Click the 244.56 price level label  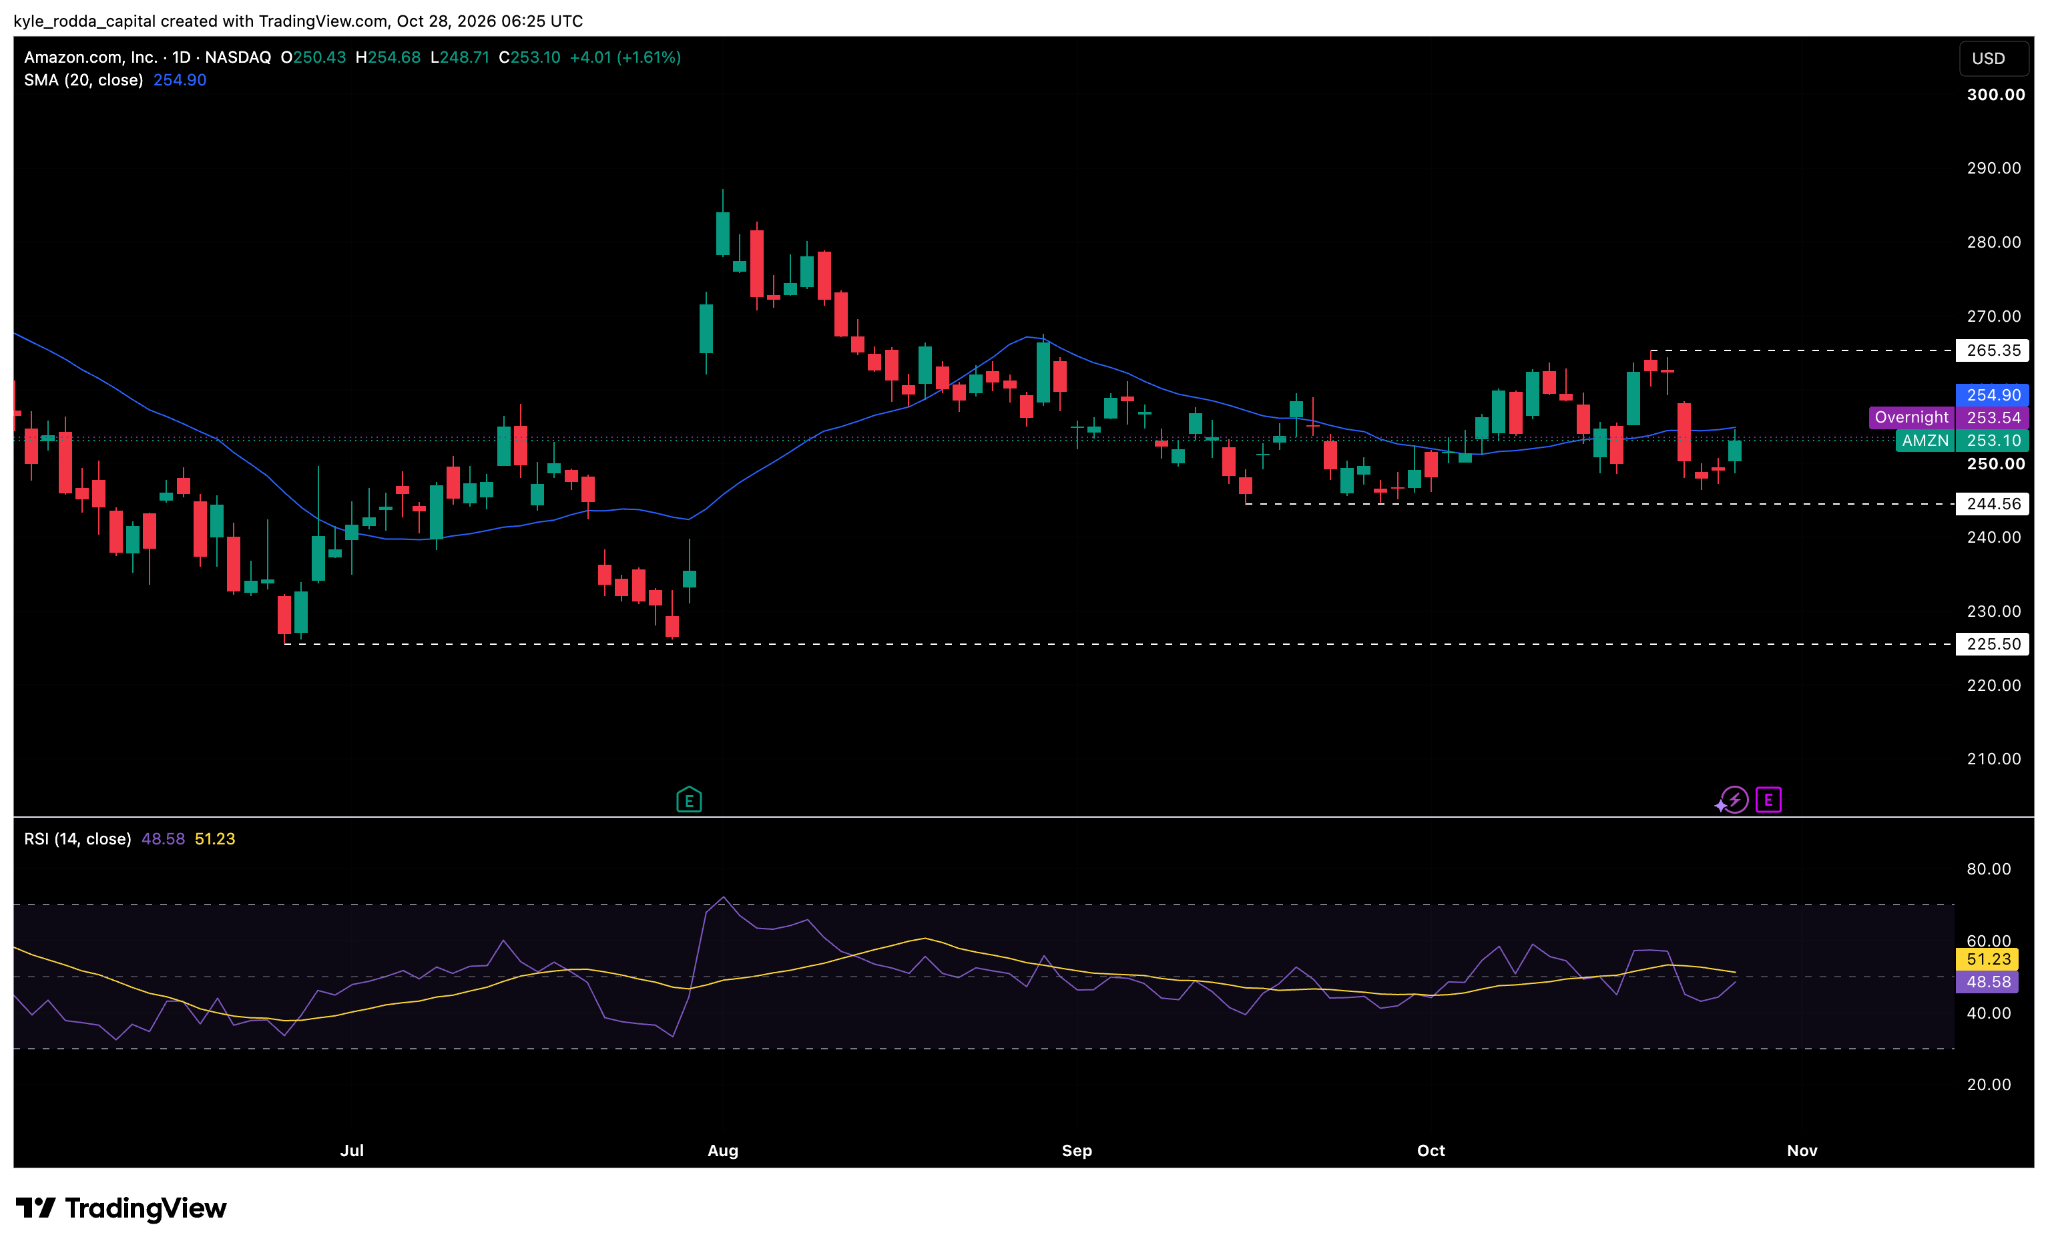pyautogui.click(x=1994, y=504)
